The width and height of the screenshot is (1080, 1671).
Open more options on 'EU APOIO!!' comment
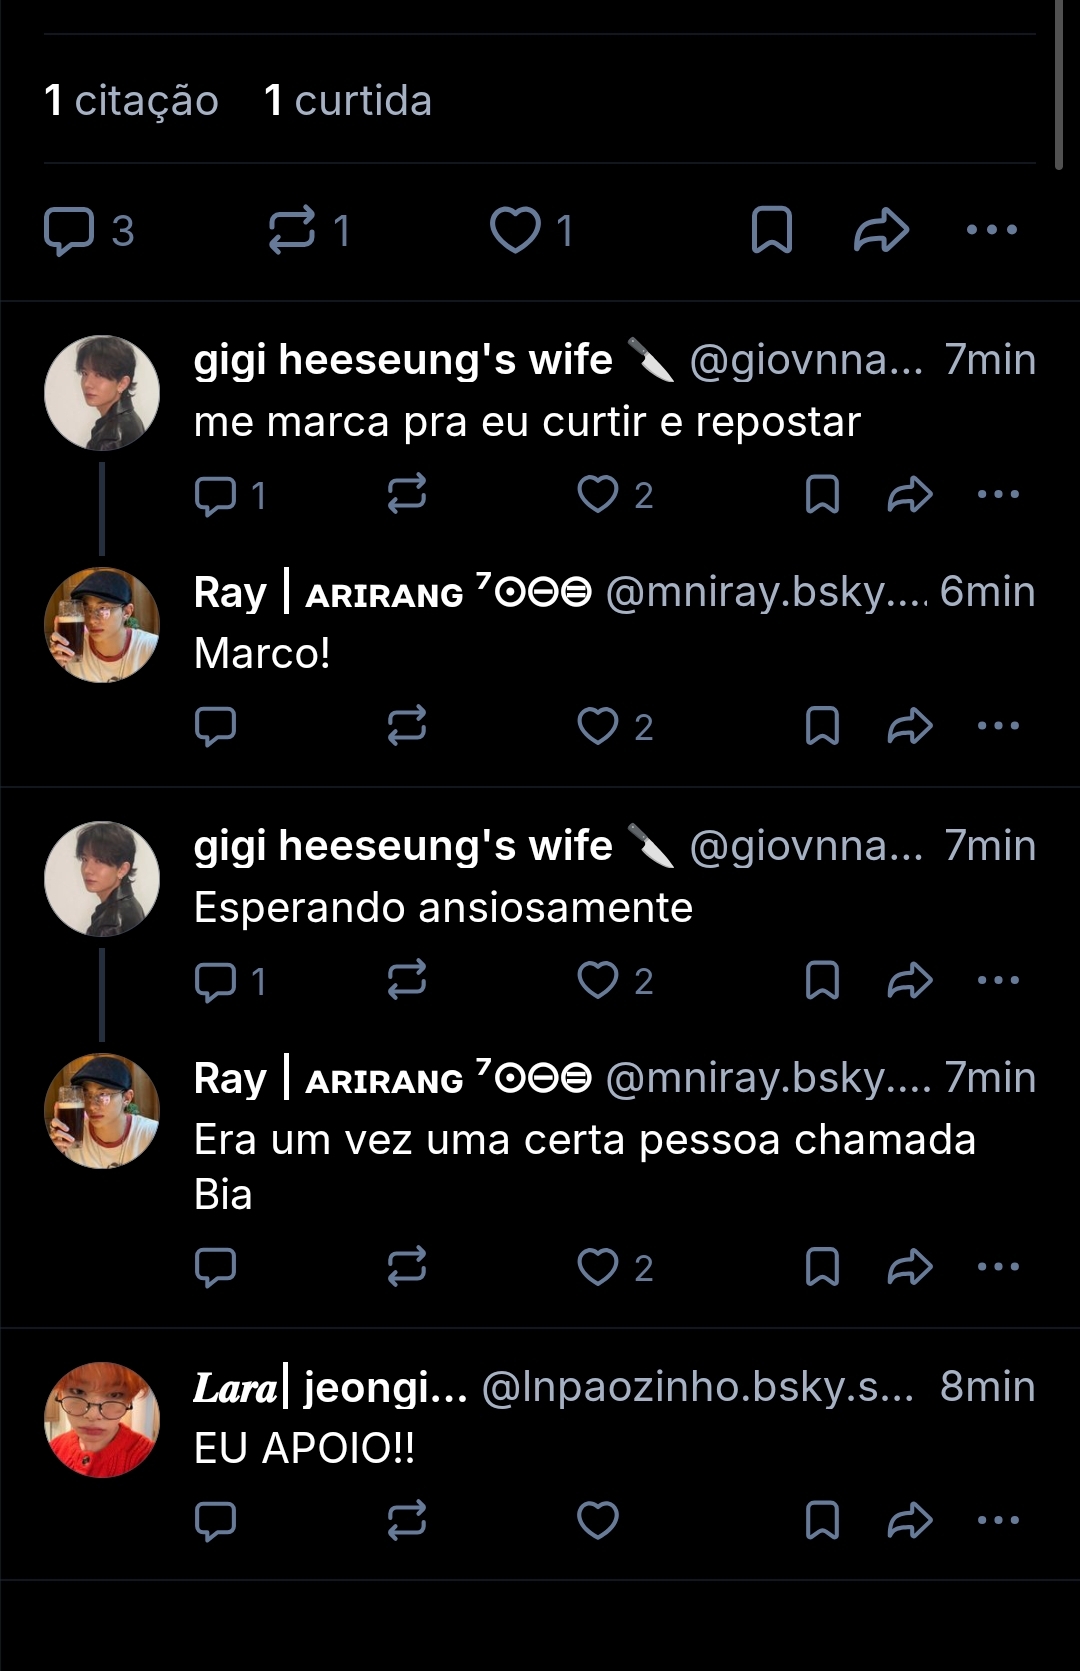[x=998, y=1520]
